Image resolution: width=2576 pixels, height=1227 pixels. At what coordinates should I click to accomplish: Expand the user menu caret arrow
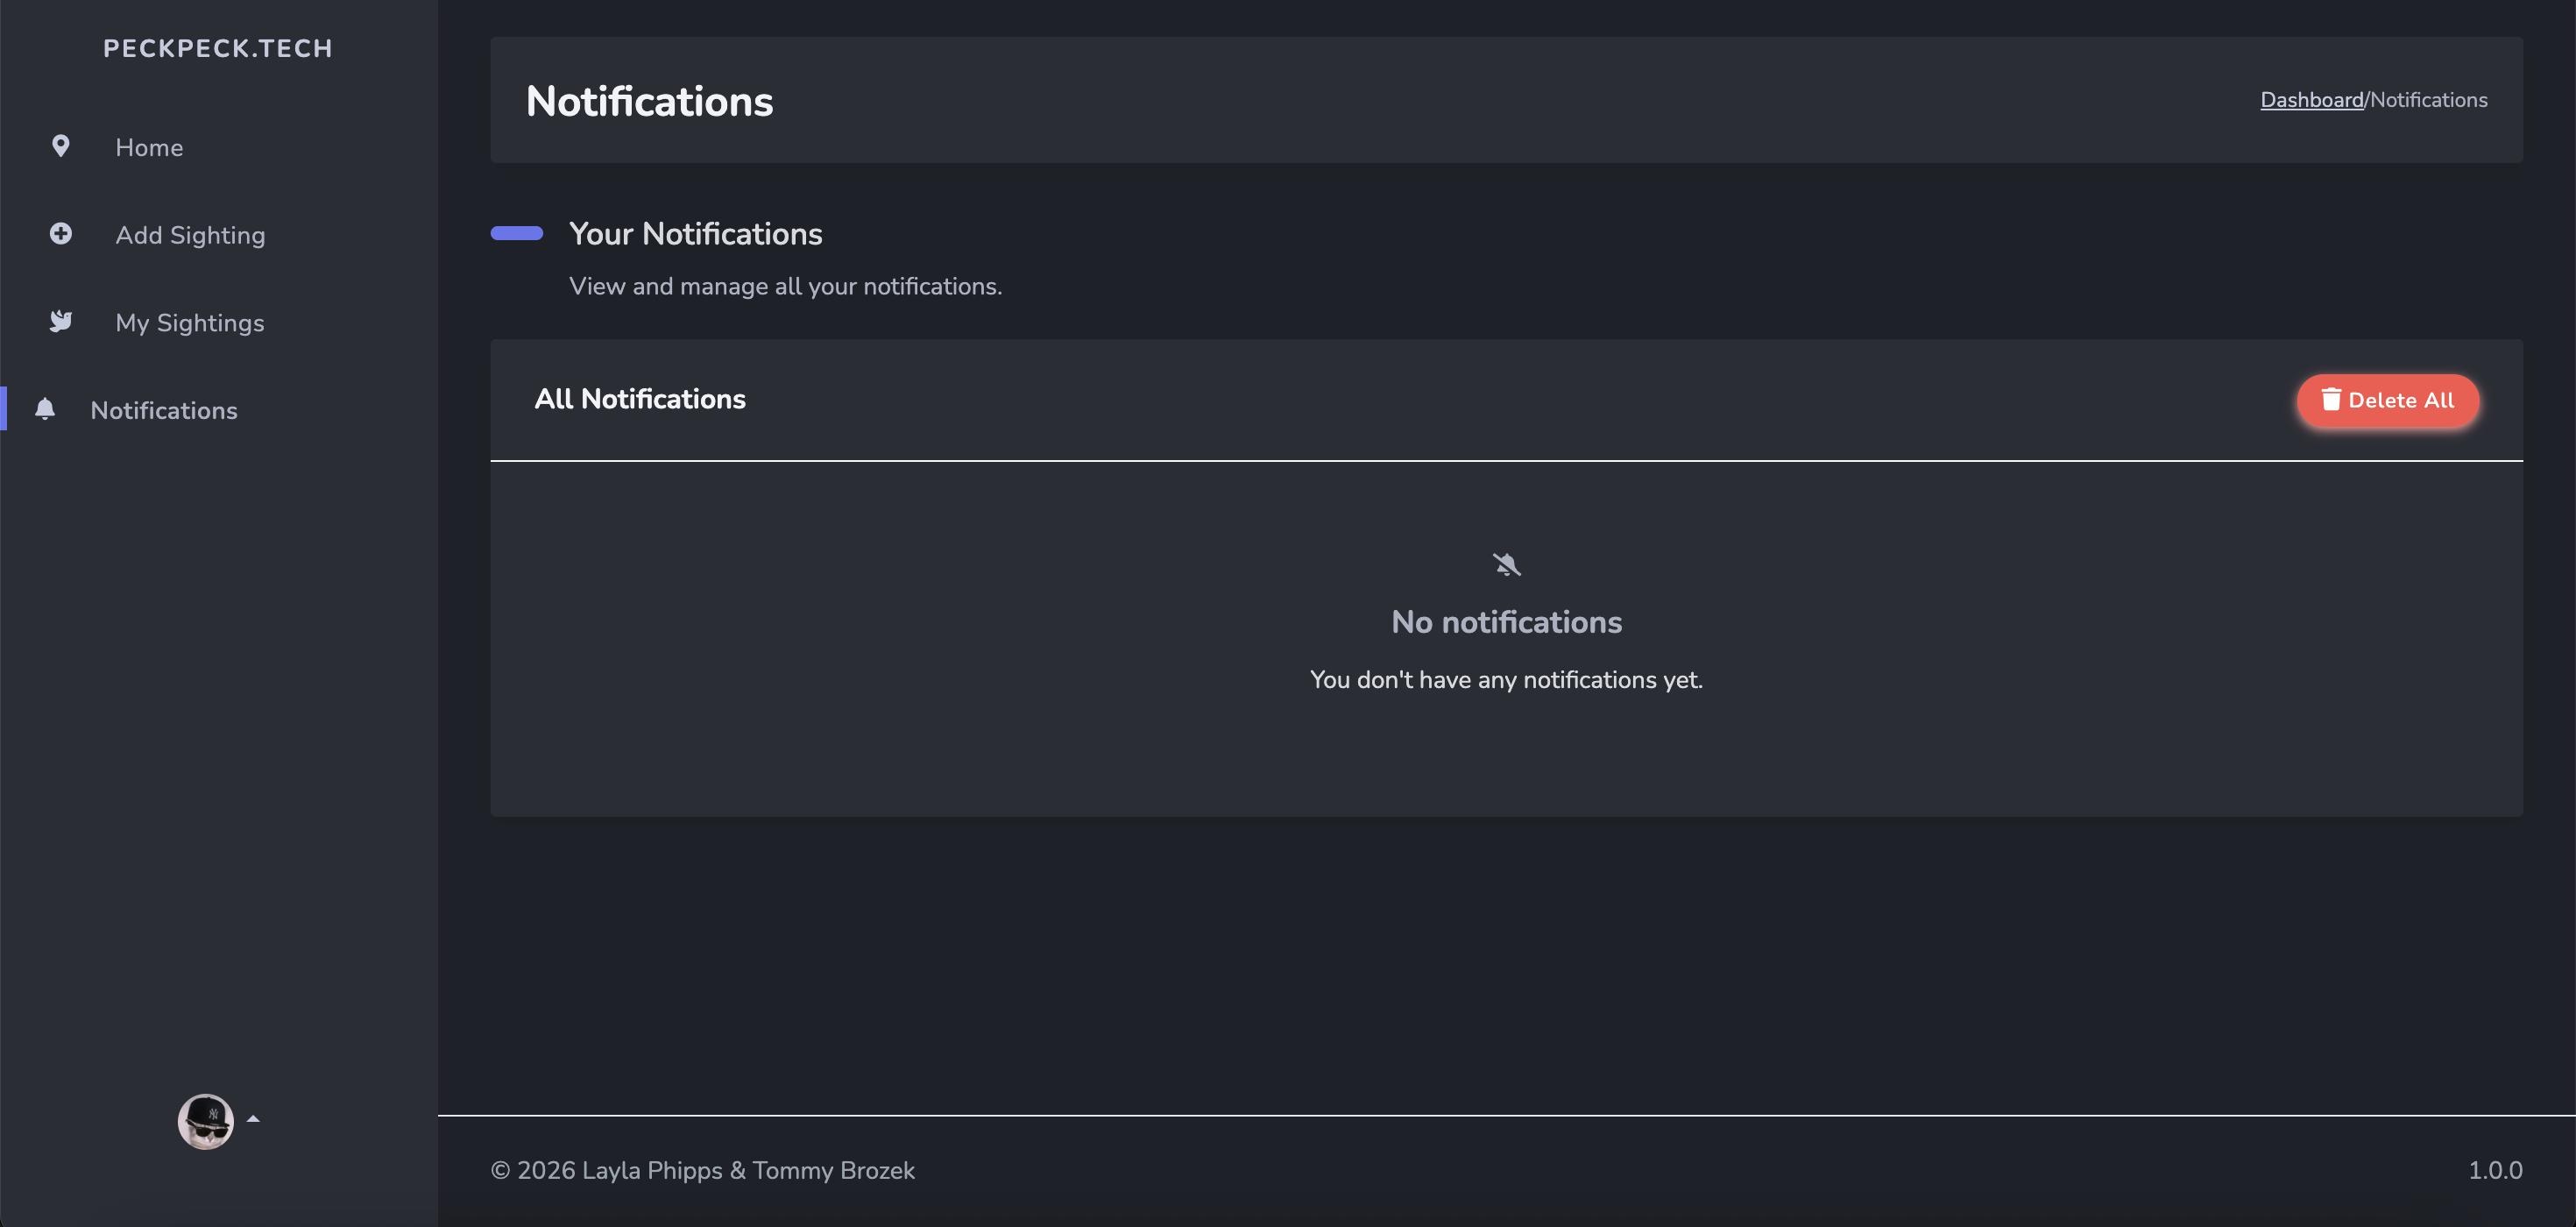[x=253, y=1119]
